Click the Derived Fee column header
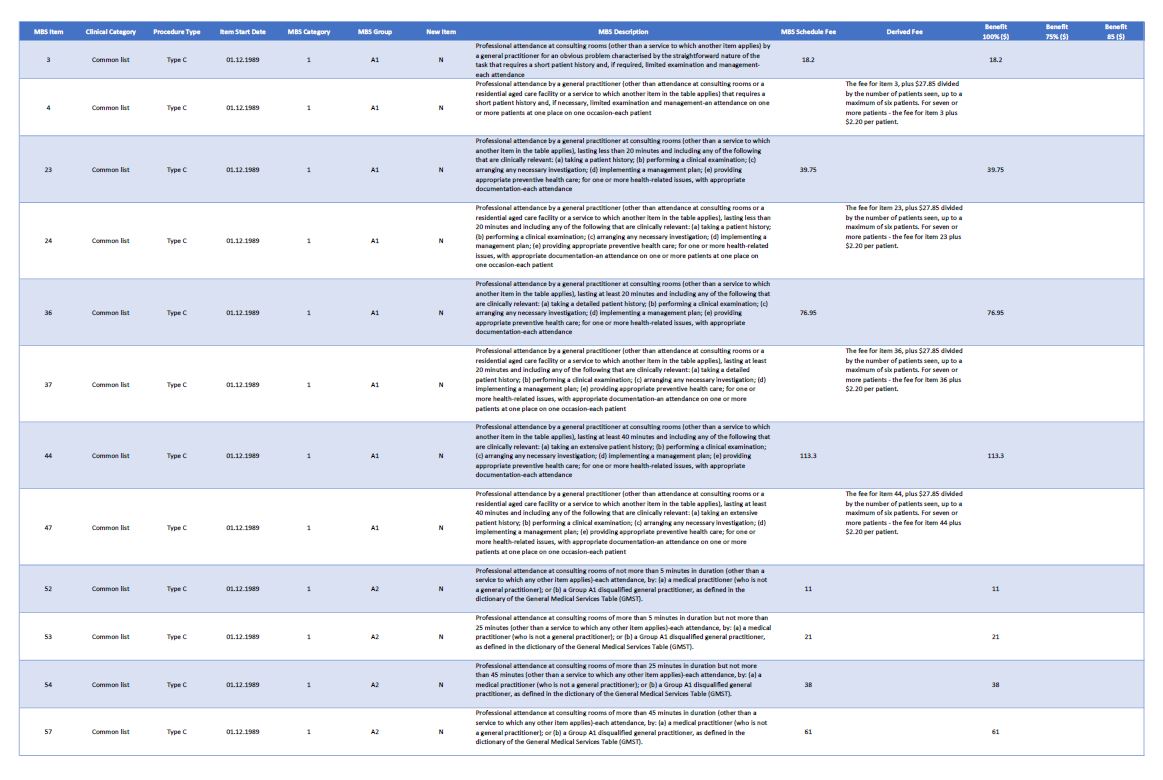Viewport: 1163px width, 780px height. click(904, 32)
